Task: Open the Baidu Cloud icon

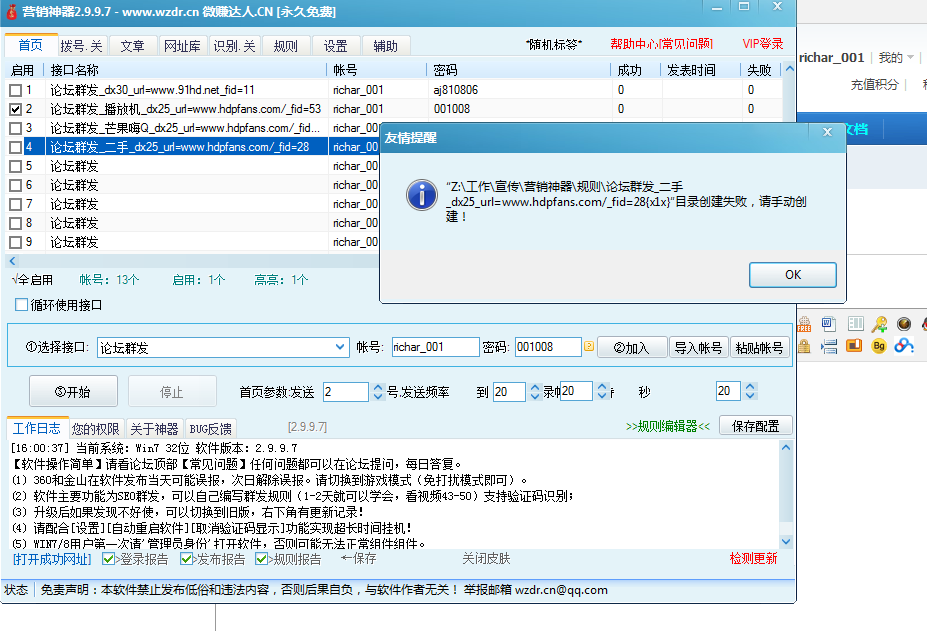Action: [x=905, y=346]
